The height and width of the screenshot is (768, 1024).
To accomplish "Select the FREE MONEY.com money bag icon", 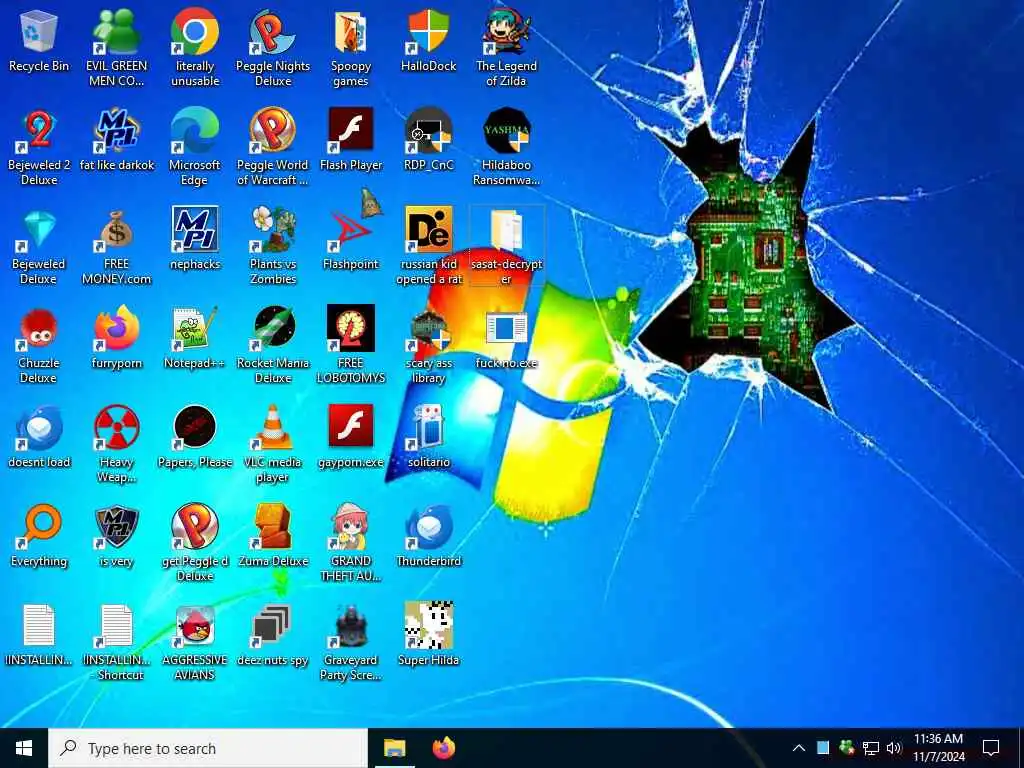I will tap(116, 246).
